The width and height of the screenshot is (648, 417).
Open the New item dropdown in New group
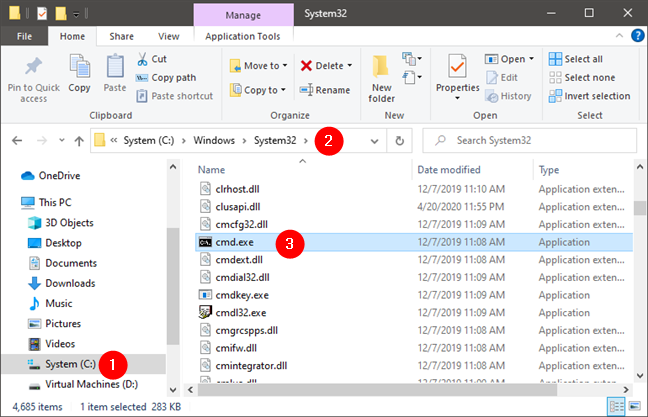pyautogui.click(x=412, y=59)
